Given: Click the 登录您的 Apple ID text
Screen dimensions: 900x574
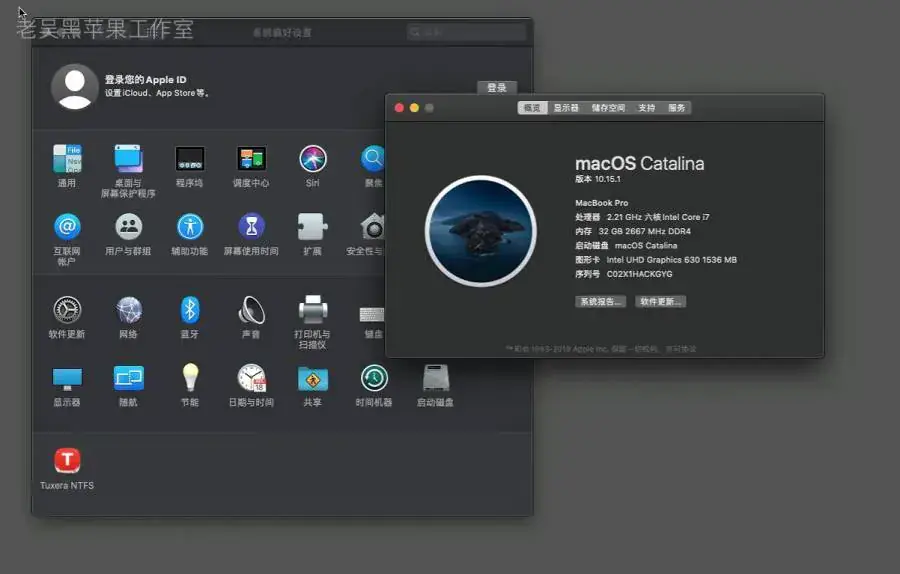Looking at the screenshot, I should (x=145, y=80).
